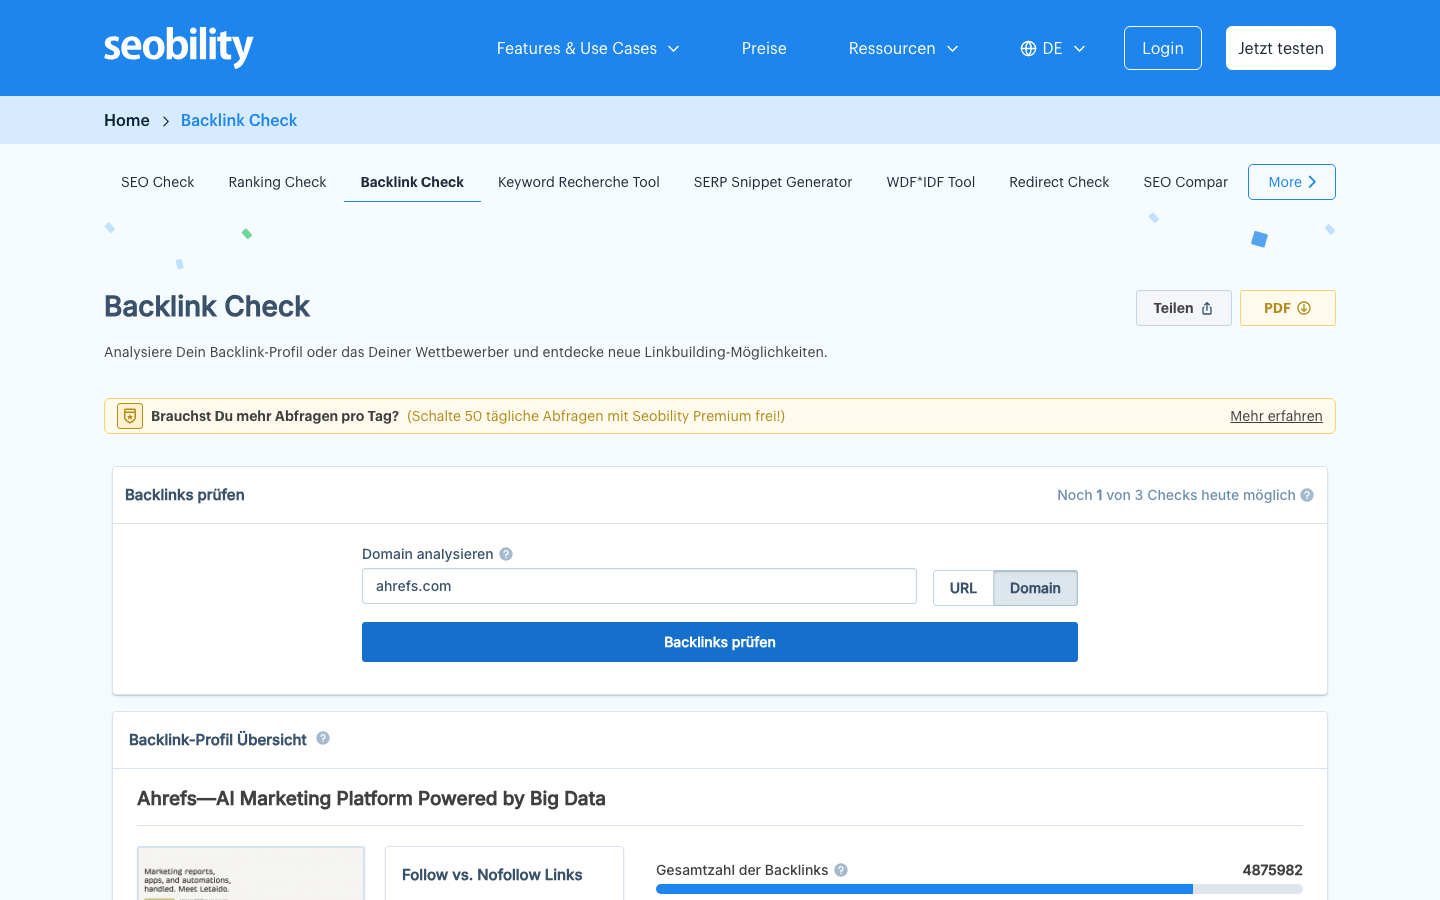Click Gesamtzahl der Backlinks progress bar

point(979,889)
